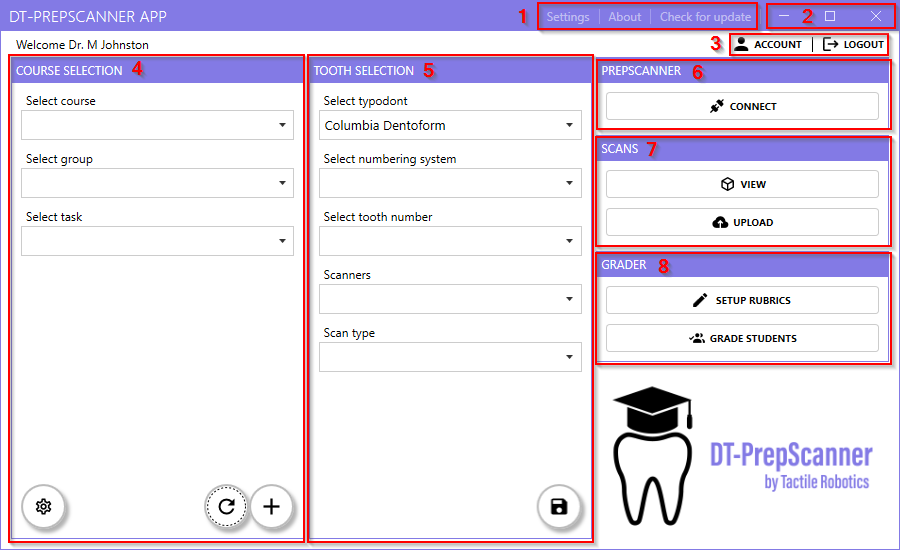Close the DT-PrepScanner app window
900x550 pixels.
pos(876,16)
